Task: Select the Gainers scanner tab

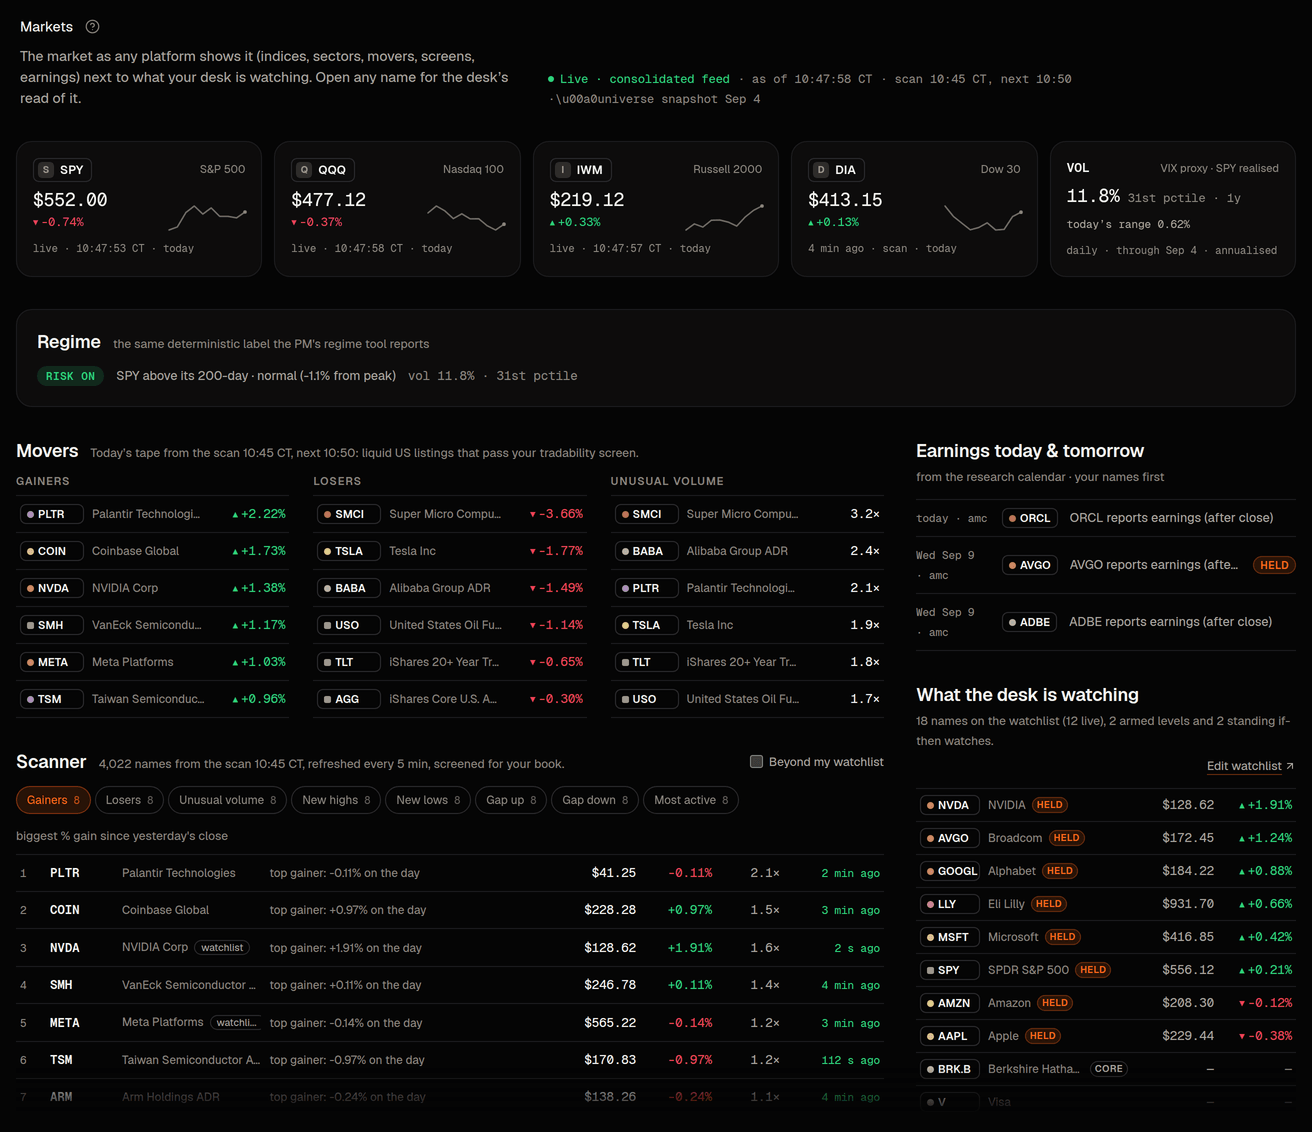Action: click(x=53, y=800)
